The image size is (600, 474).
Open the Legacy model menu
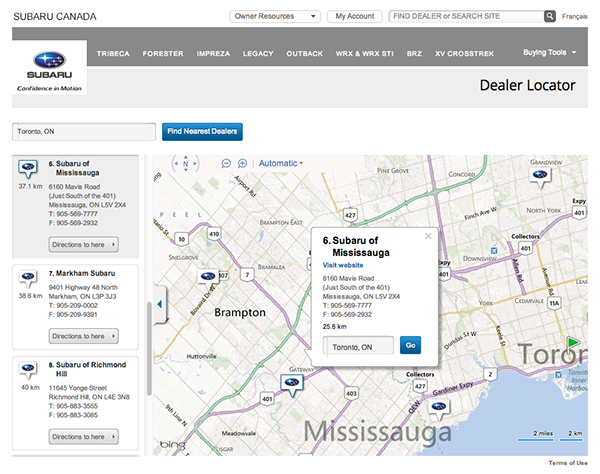tap(258, 54)
